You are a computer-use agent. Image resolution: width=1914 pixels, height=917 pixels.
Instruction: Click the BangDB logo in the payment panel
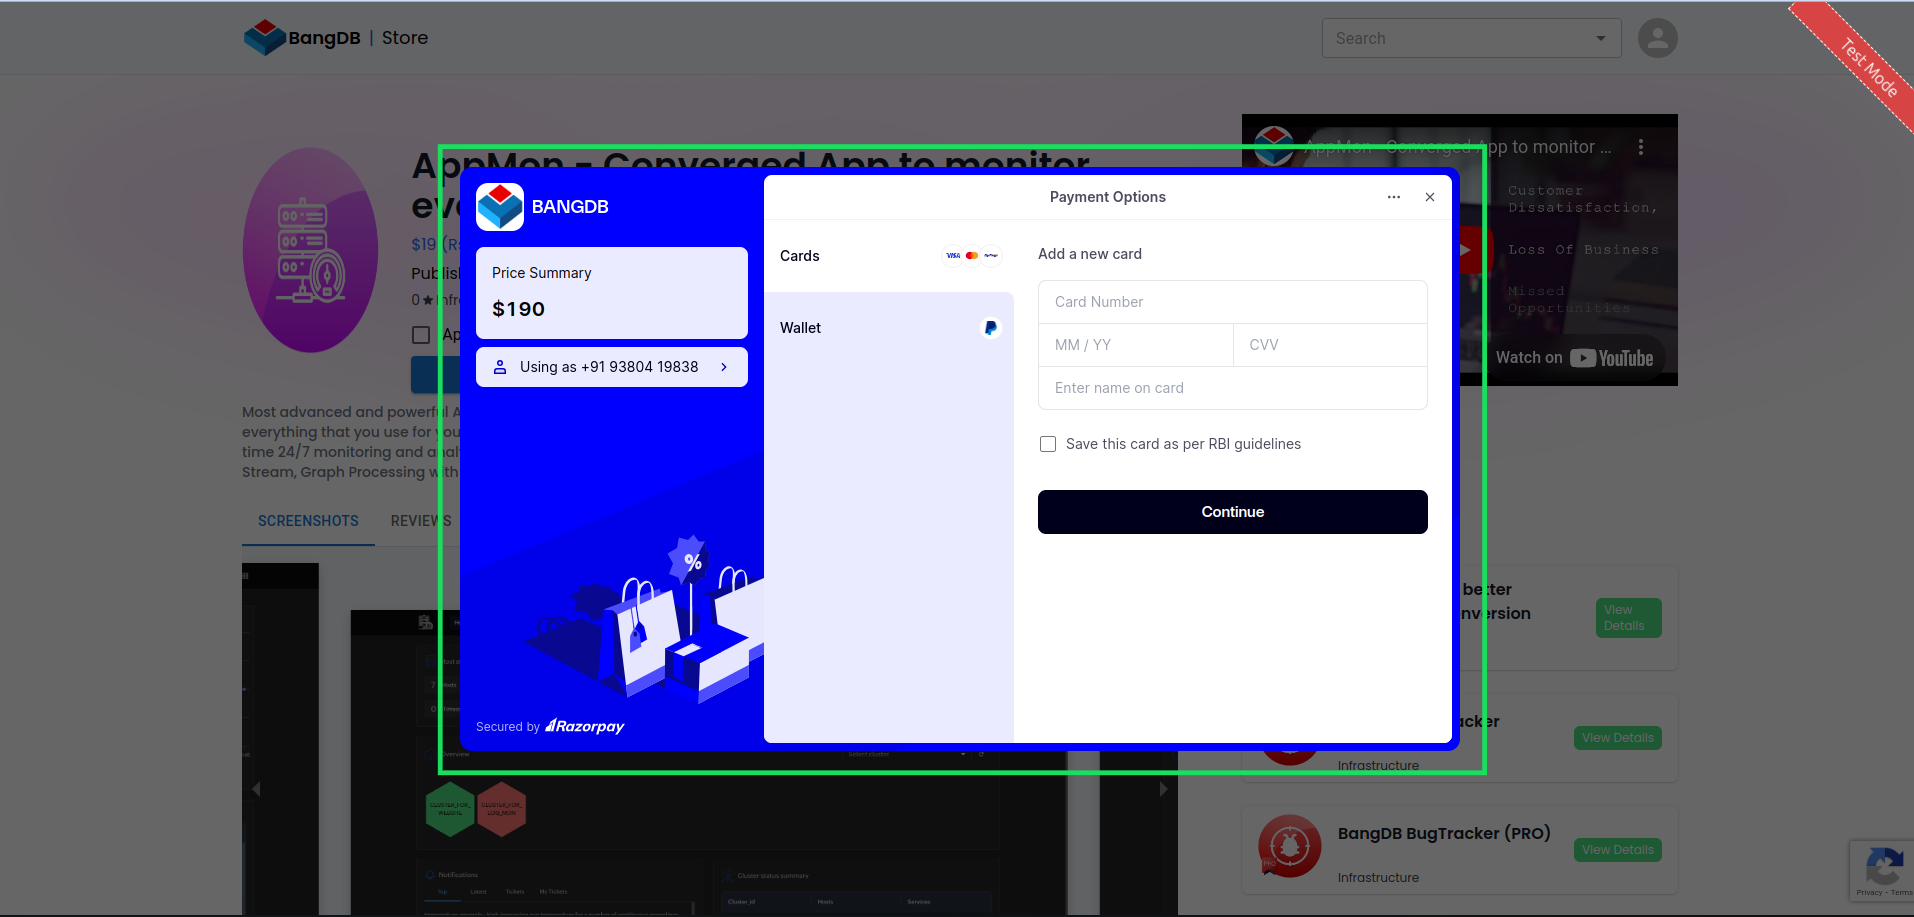tap(500, 207)
